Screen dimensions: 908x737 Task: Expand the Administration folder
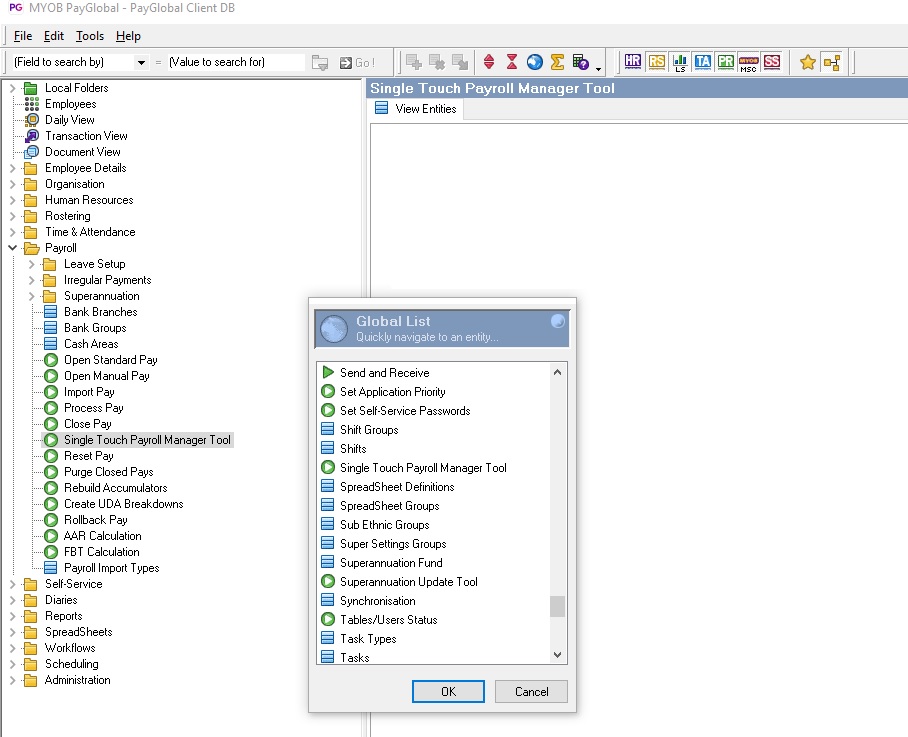[x=13, y=680]
